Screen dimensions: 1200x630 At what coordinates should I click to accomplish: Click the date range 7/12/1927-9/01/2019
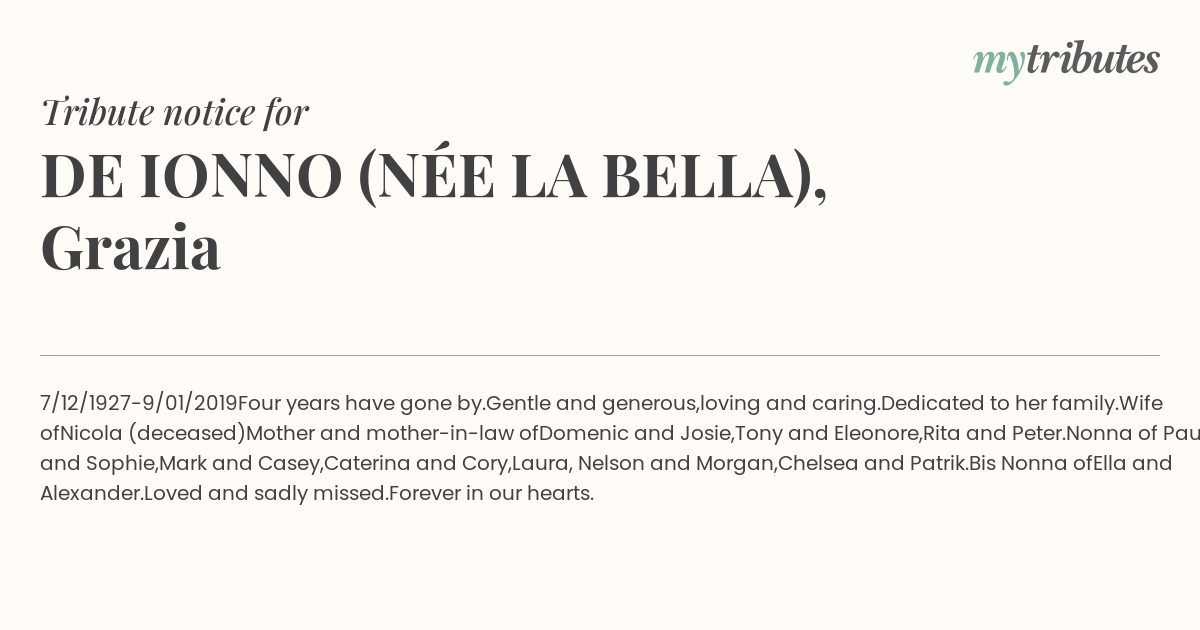point(139,403)
